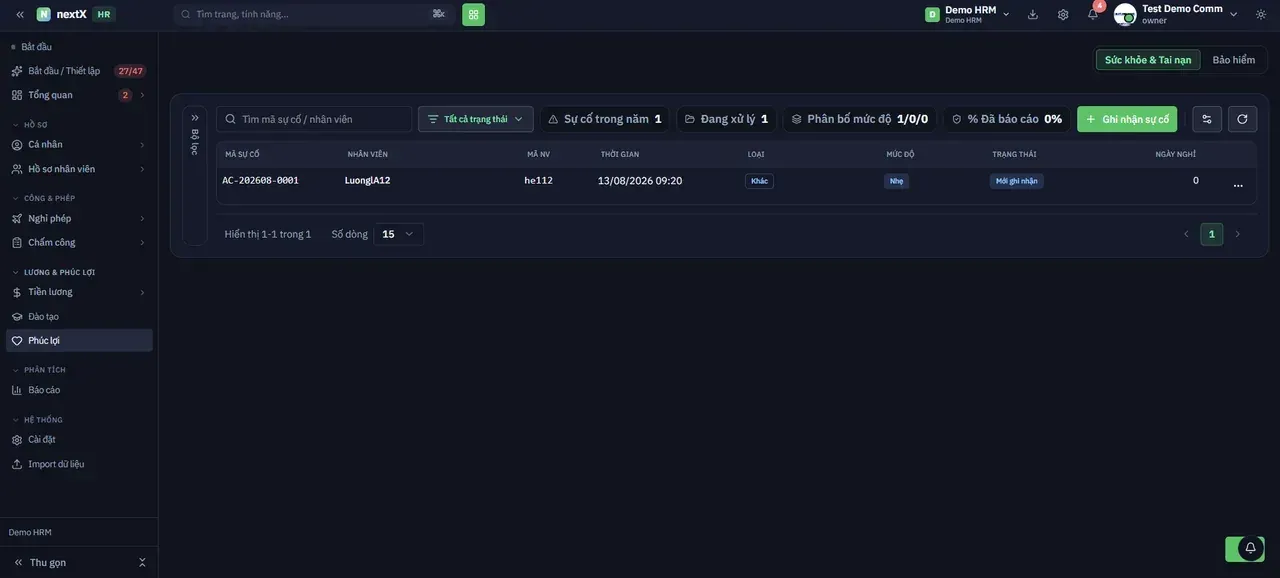Go to the next page arrow
The width and height of the screenshot is (1280, 578).
coord(1237,234)
